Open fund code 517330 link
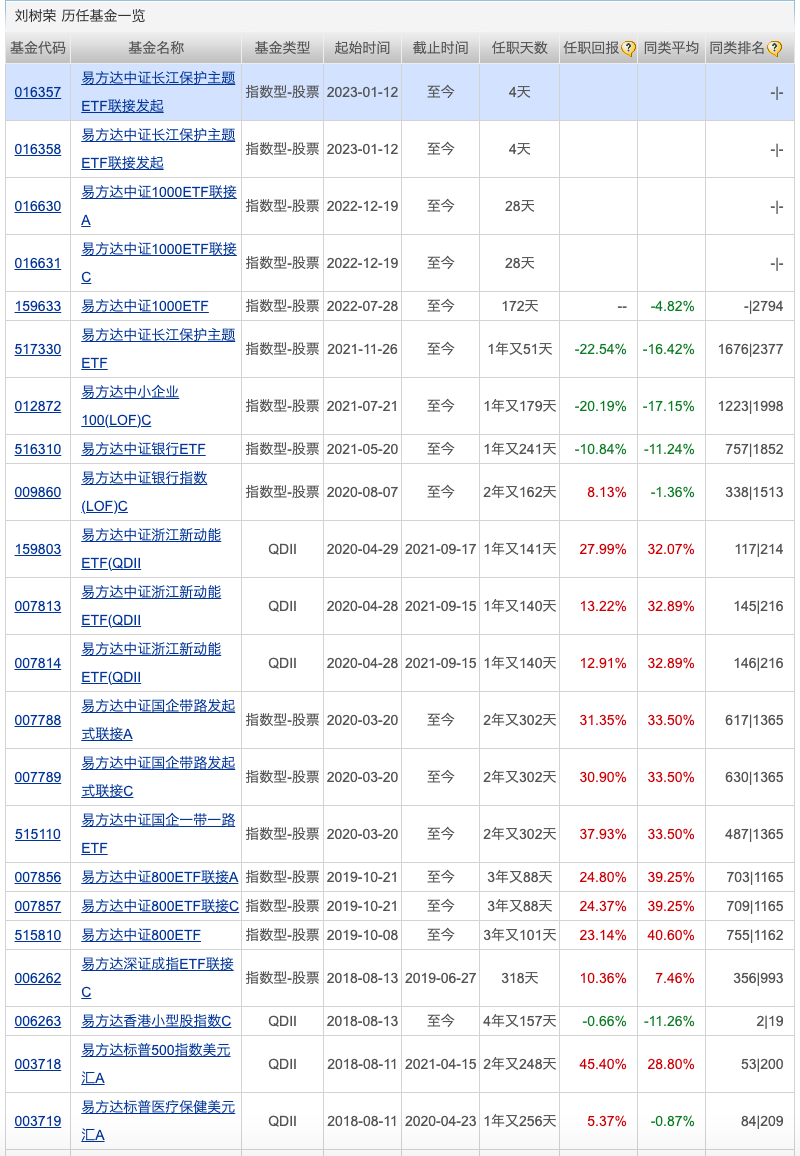This screenshot has width=800, height=1156. pos(38,349)
